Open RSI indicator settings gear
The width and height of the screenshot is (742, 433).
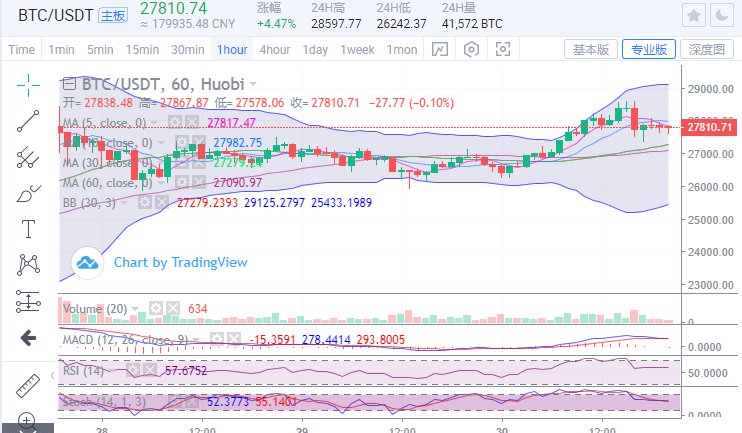point(133,370)
